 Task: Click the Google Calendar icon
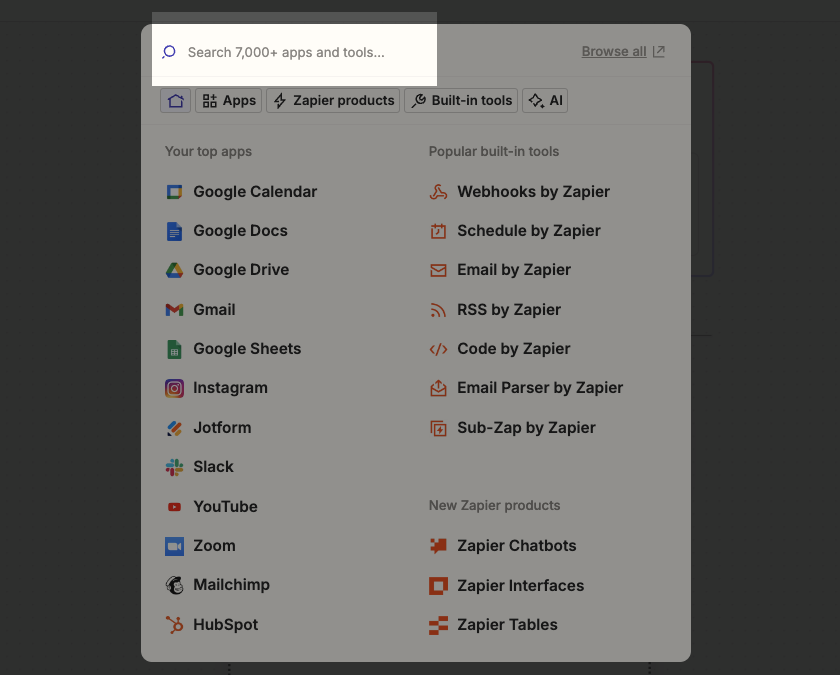point(174,192)
